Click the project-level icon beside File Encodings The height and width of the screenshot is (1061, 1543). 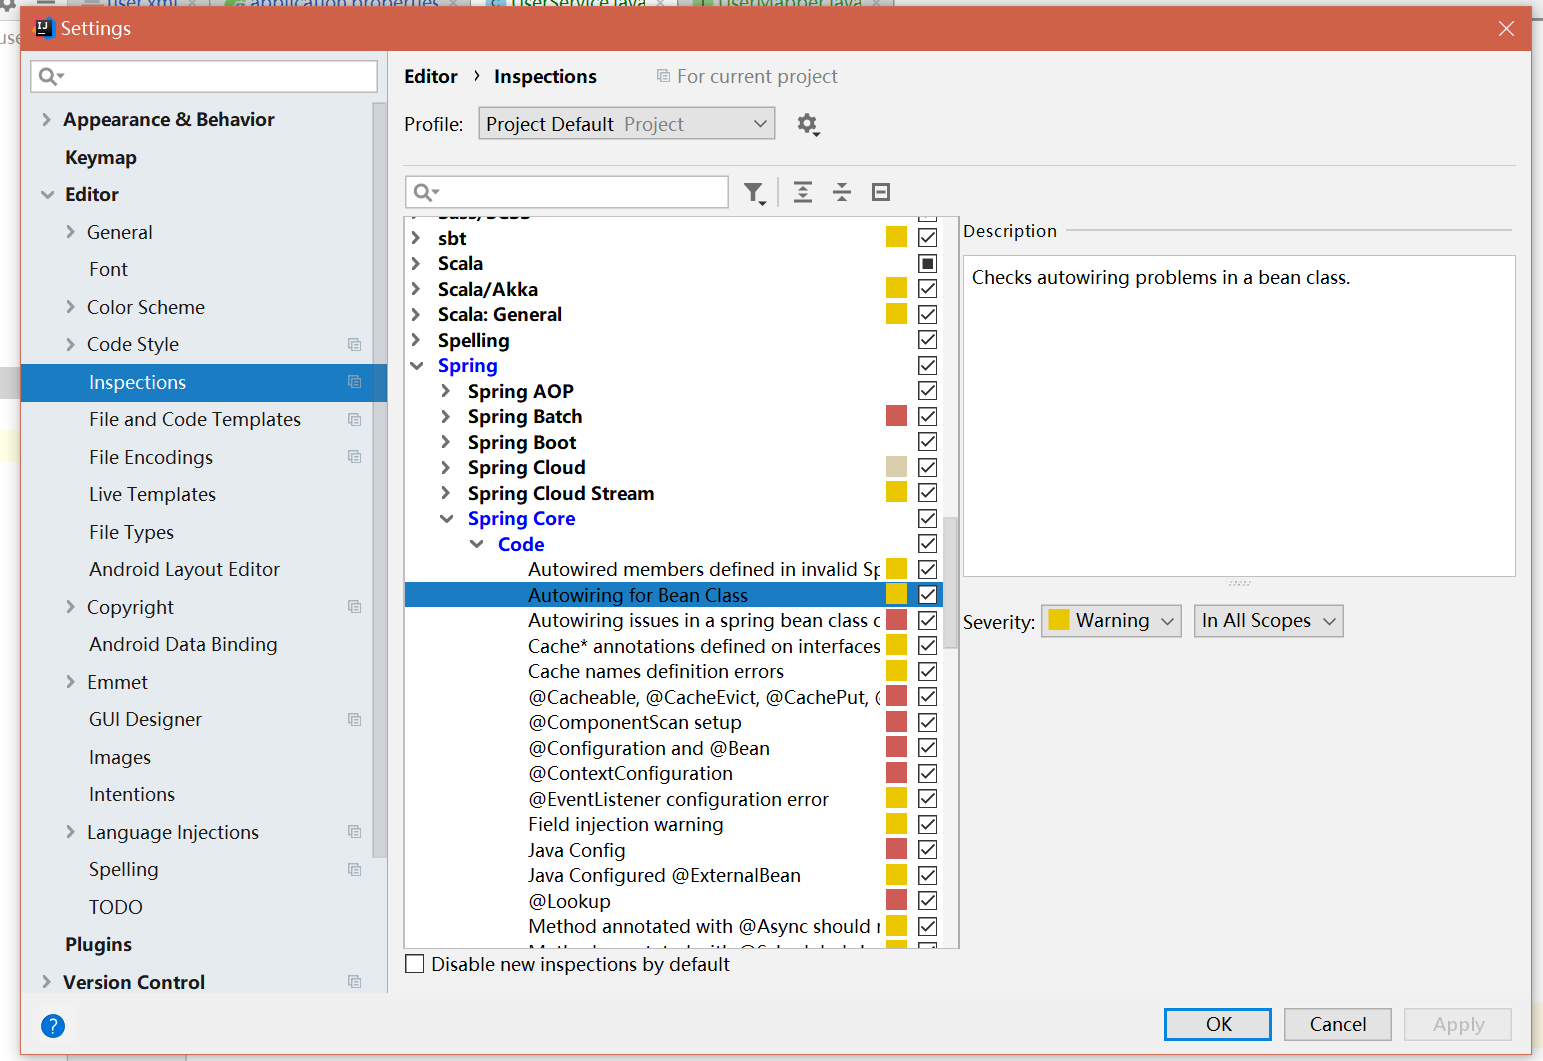[x=354, y=457]
